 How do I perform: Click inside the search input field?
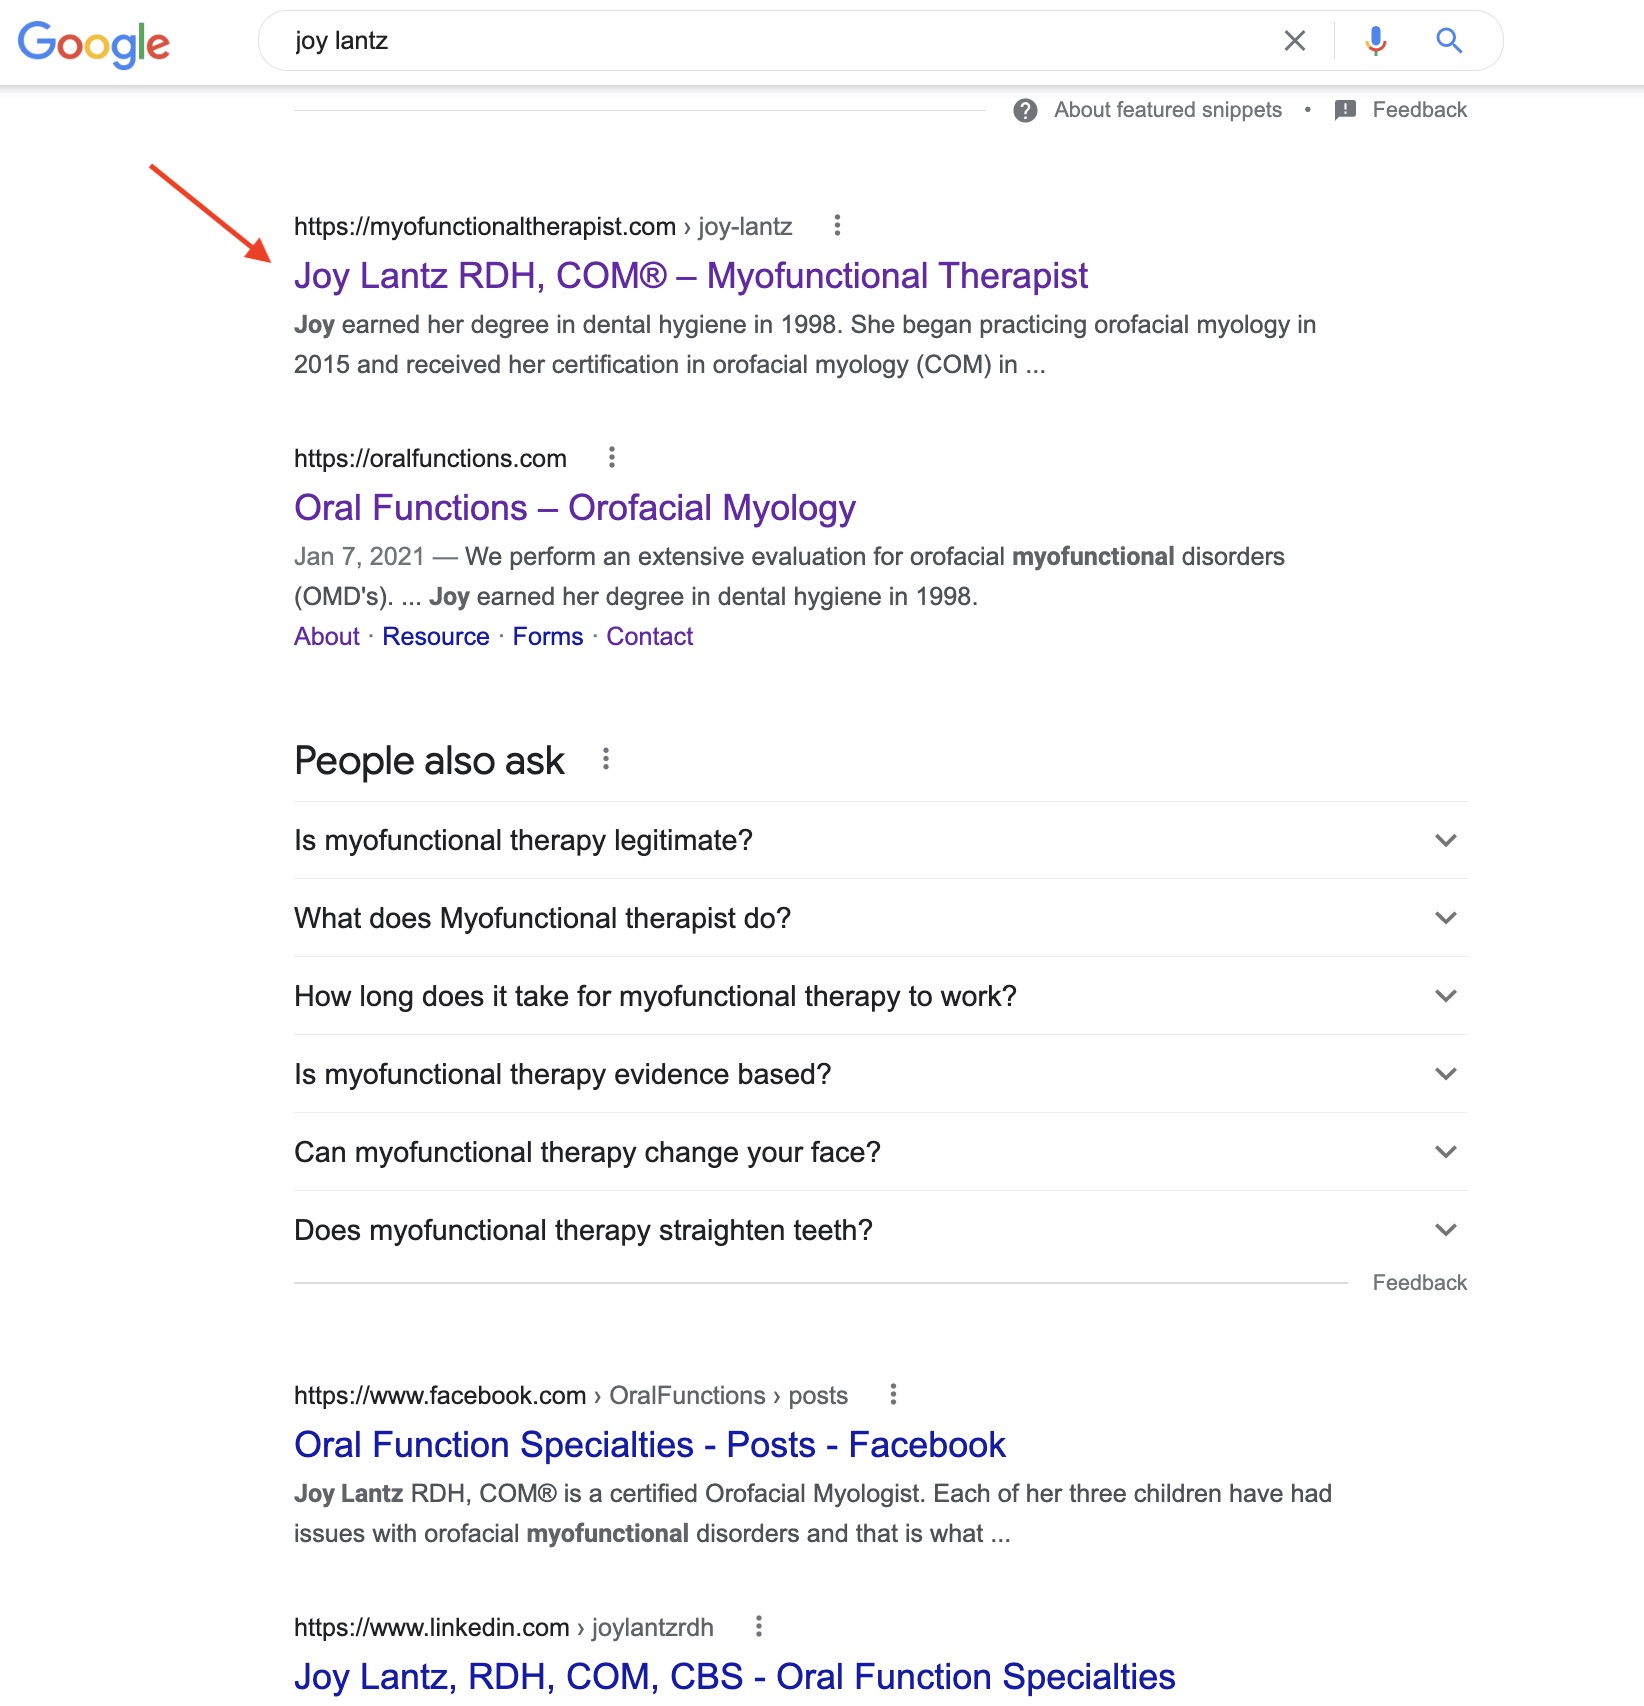700,41
